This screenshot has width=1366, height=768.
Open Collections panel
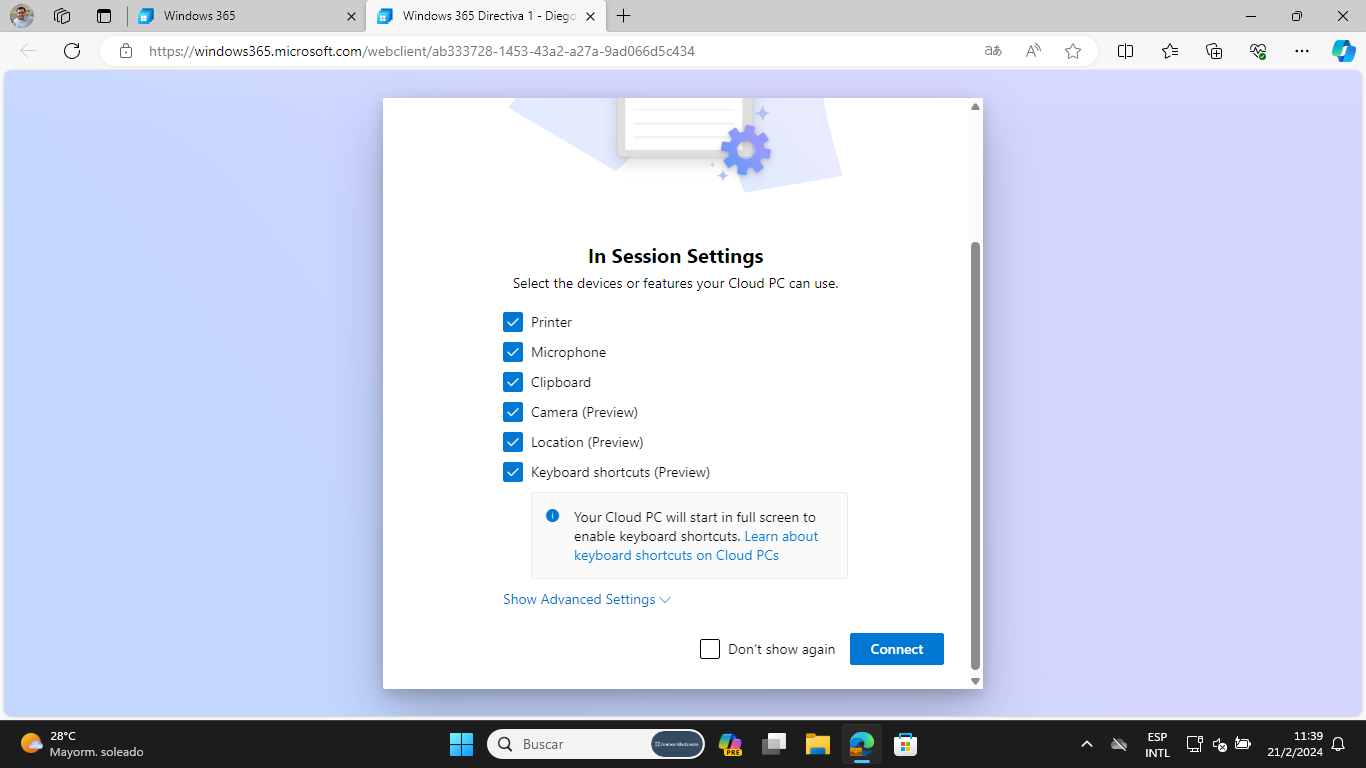1214,51
